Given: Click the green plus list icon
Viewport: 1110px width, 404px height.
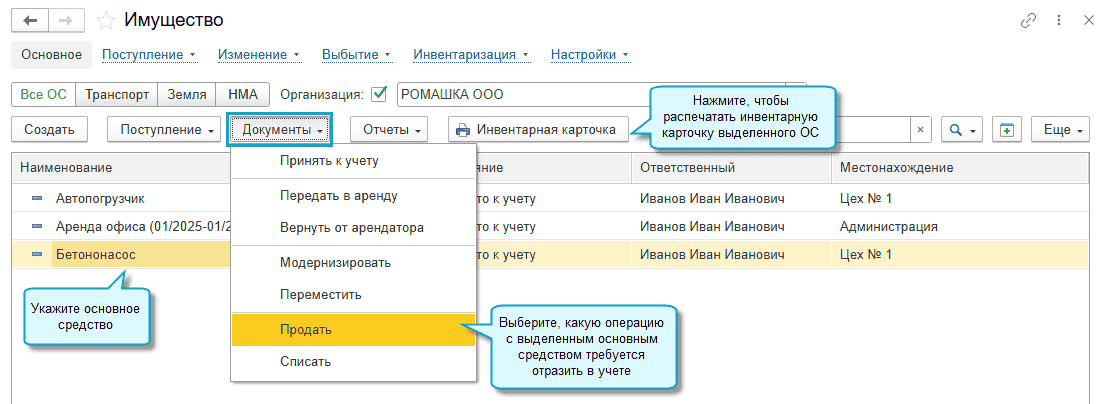Looking at the screenshot, I should click(x=1008, y=130).
